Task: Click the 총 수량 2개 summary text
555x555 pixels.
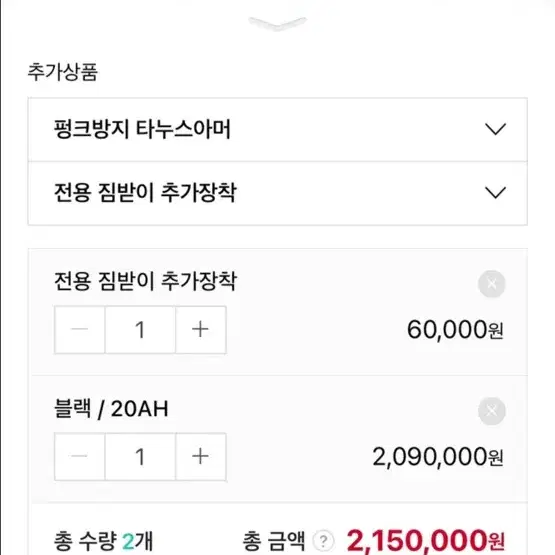Action: pyautogui.click(x=103, y=541)
